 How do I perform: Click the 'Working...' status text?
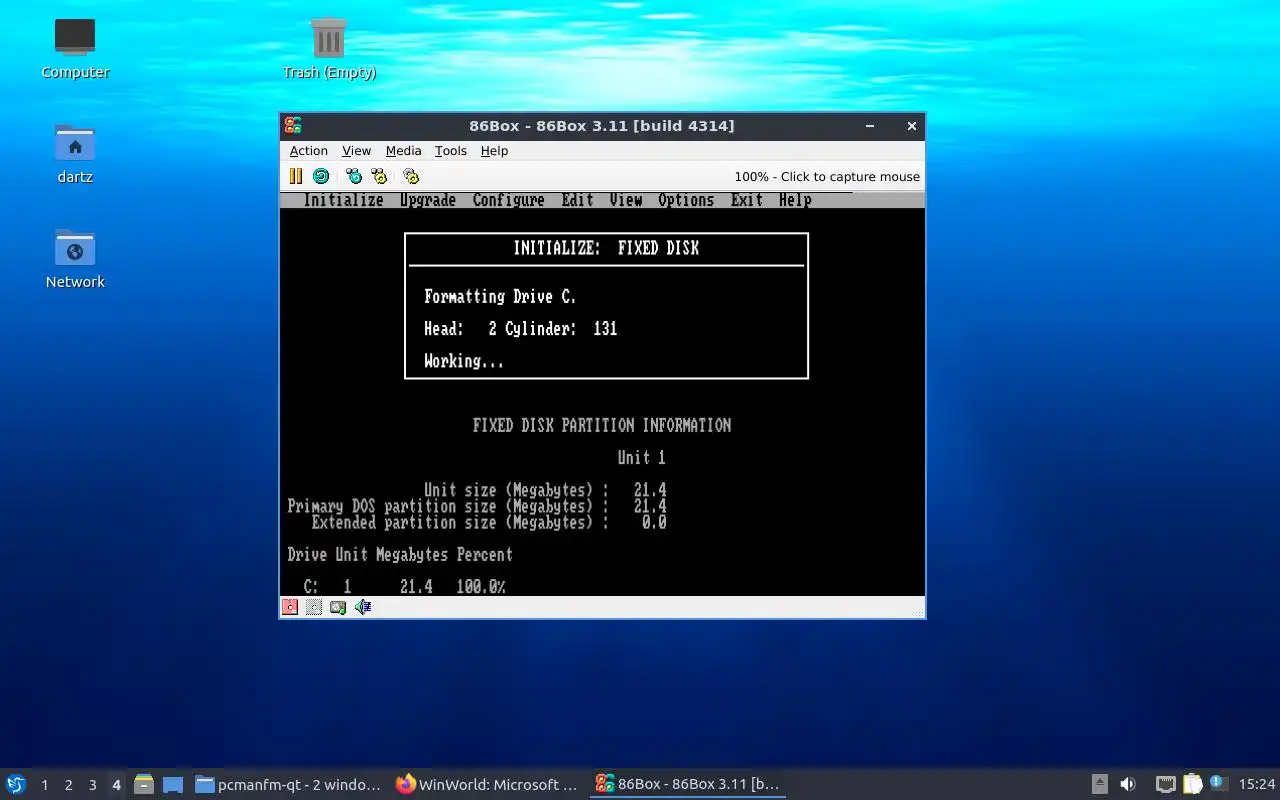tap(464, 361)
